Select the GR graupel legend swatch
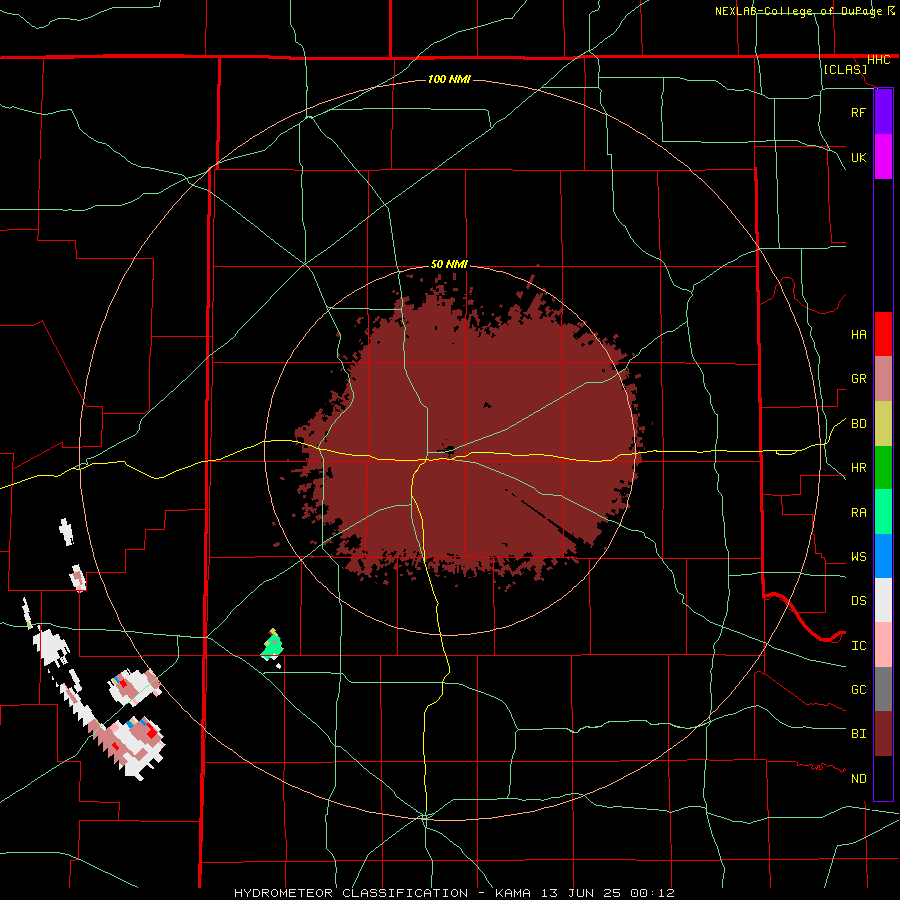The width and height of the screenshot is (900, 900). [x=883, y=379]
